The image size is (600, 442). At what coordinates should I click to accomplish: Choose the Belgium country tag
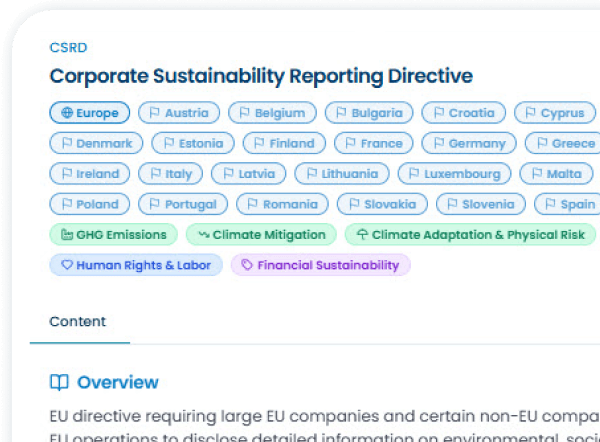272,113
